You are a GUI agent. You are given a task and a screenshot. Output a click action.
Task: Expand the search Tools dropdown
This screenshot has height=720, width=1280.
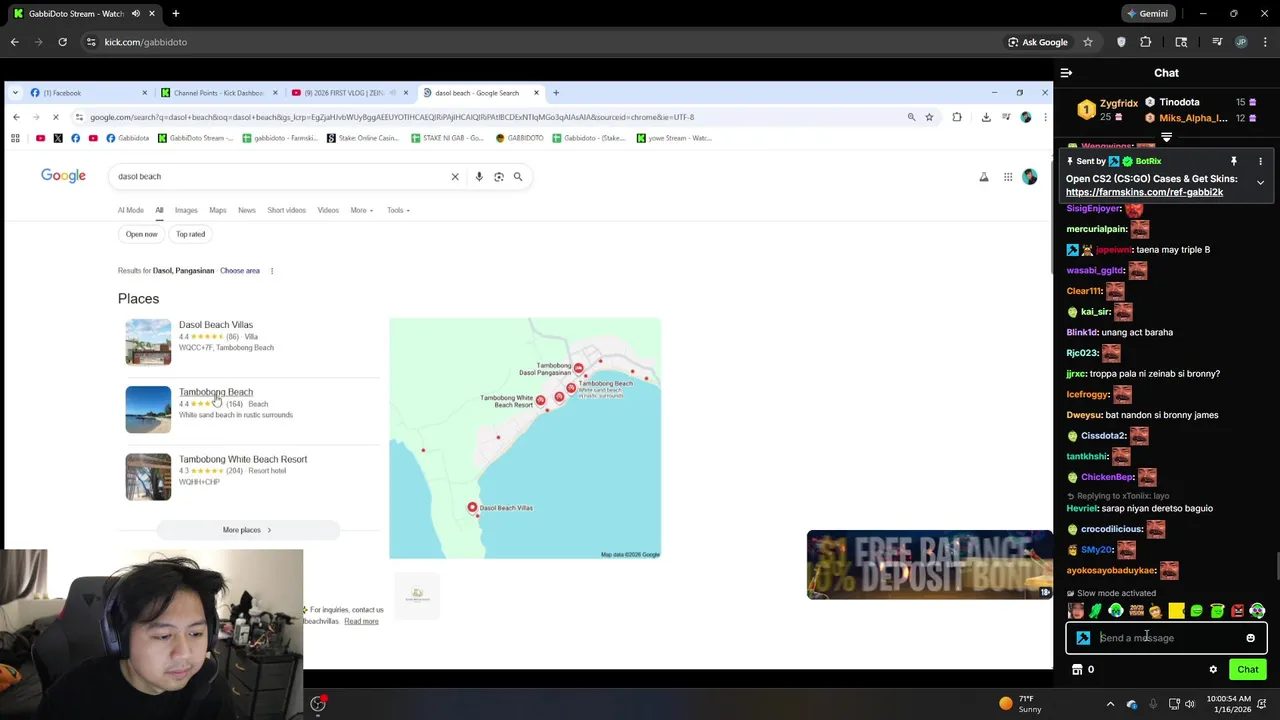pos(398,210)
